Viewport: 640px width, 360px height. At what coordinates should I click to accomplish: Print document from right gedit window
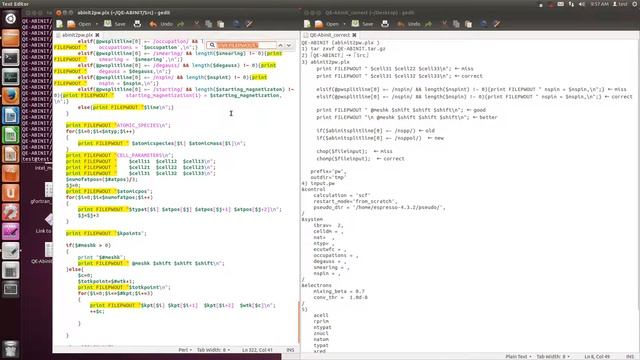385,24
